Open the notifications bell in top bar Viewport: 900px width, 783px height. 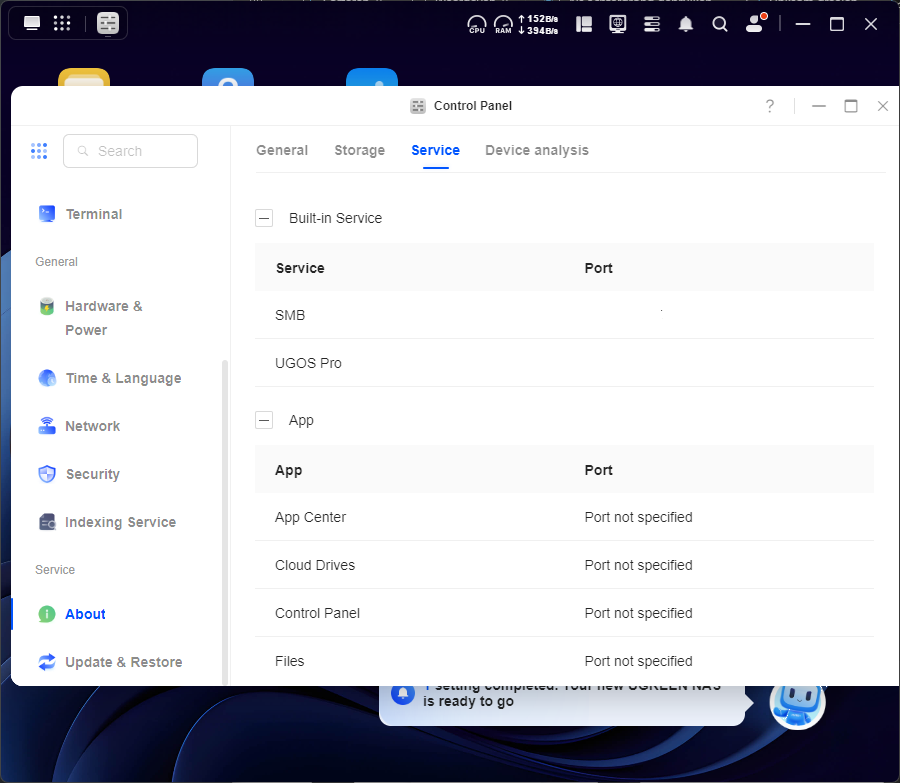(685, 24)
